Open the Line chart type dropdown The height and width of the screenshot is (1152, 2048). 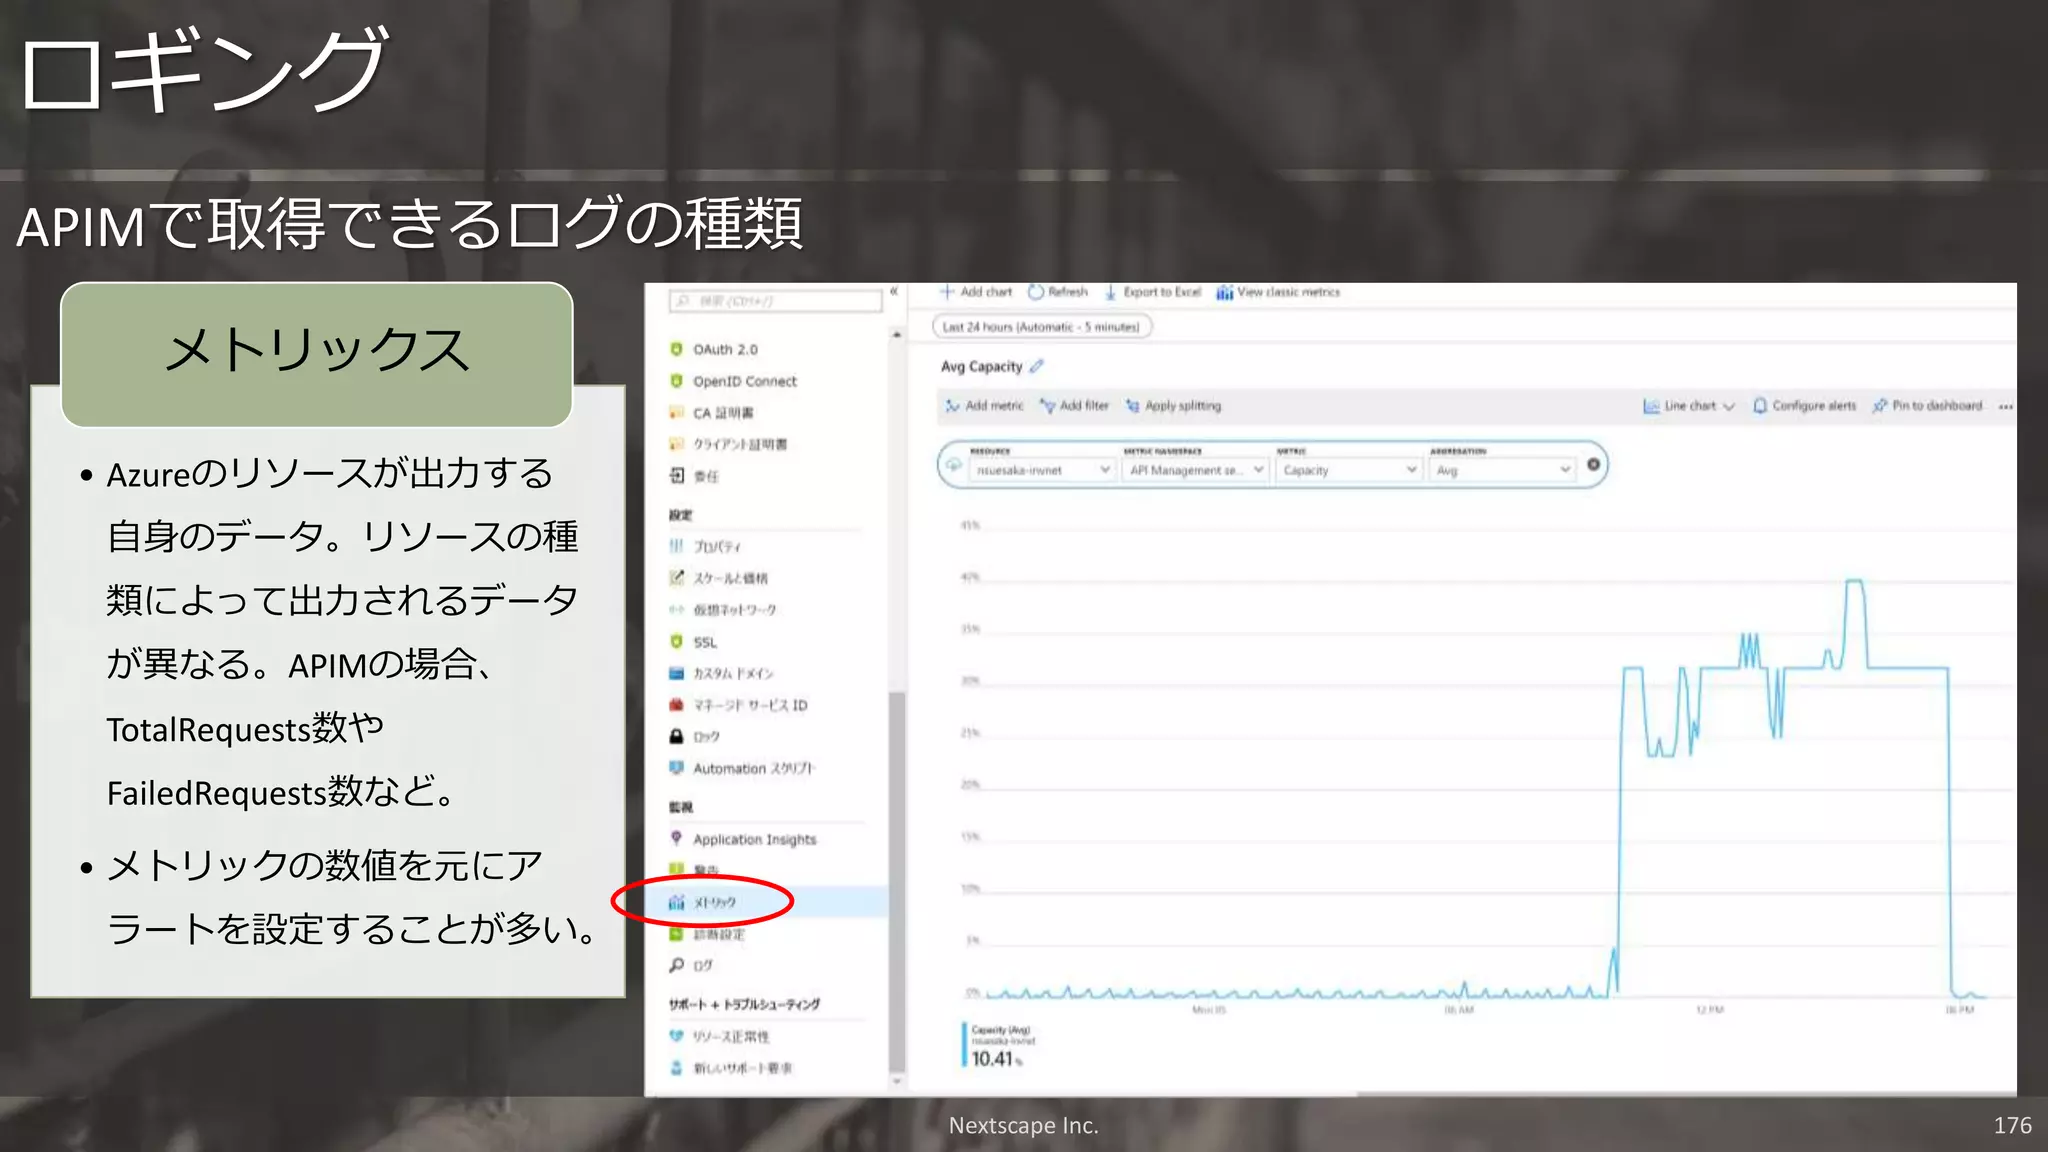tap(1689, 406)
